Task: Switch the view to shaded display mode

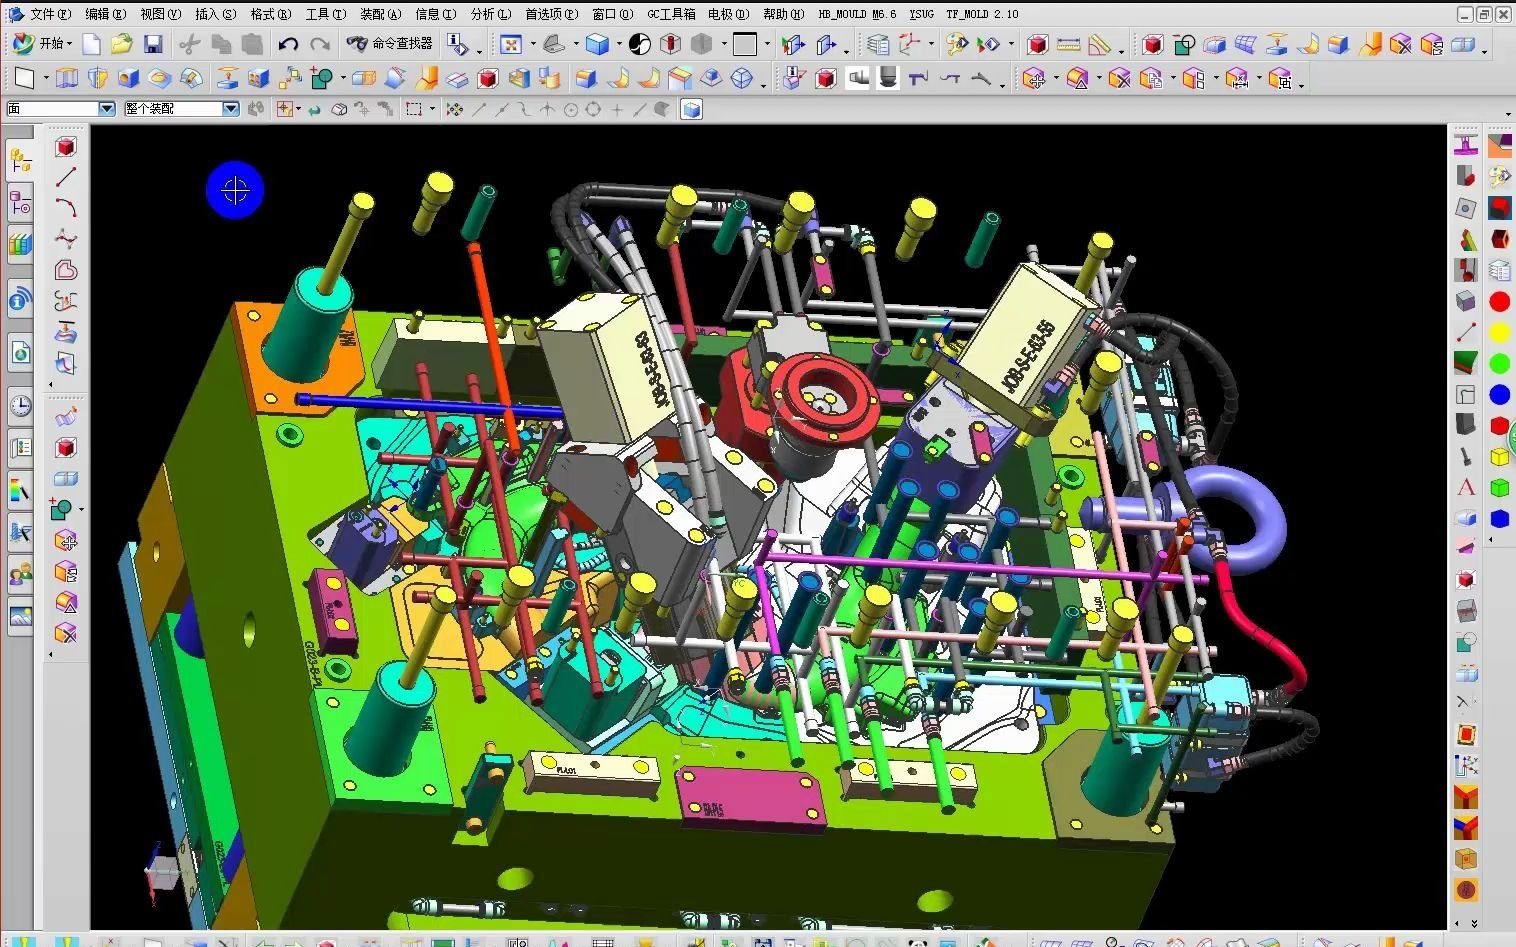Action: click(x=598, y=44)
